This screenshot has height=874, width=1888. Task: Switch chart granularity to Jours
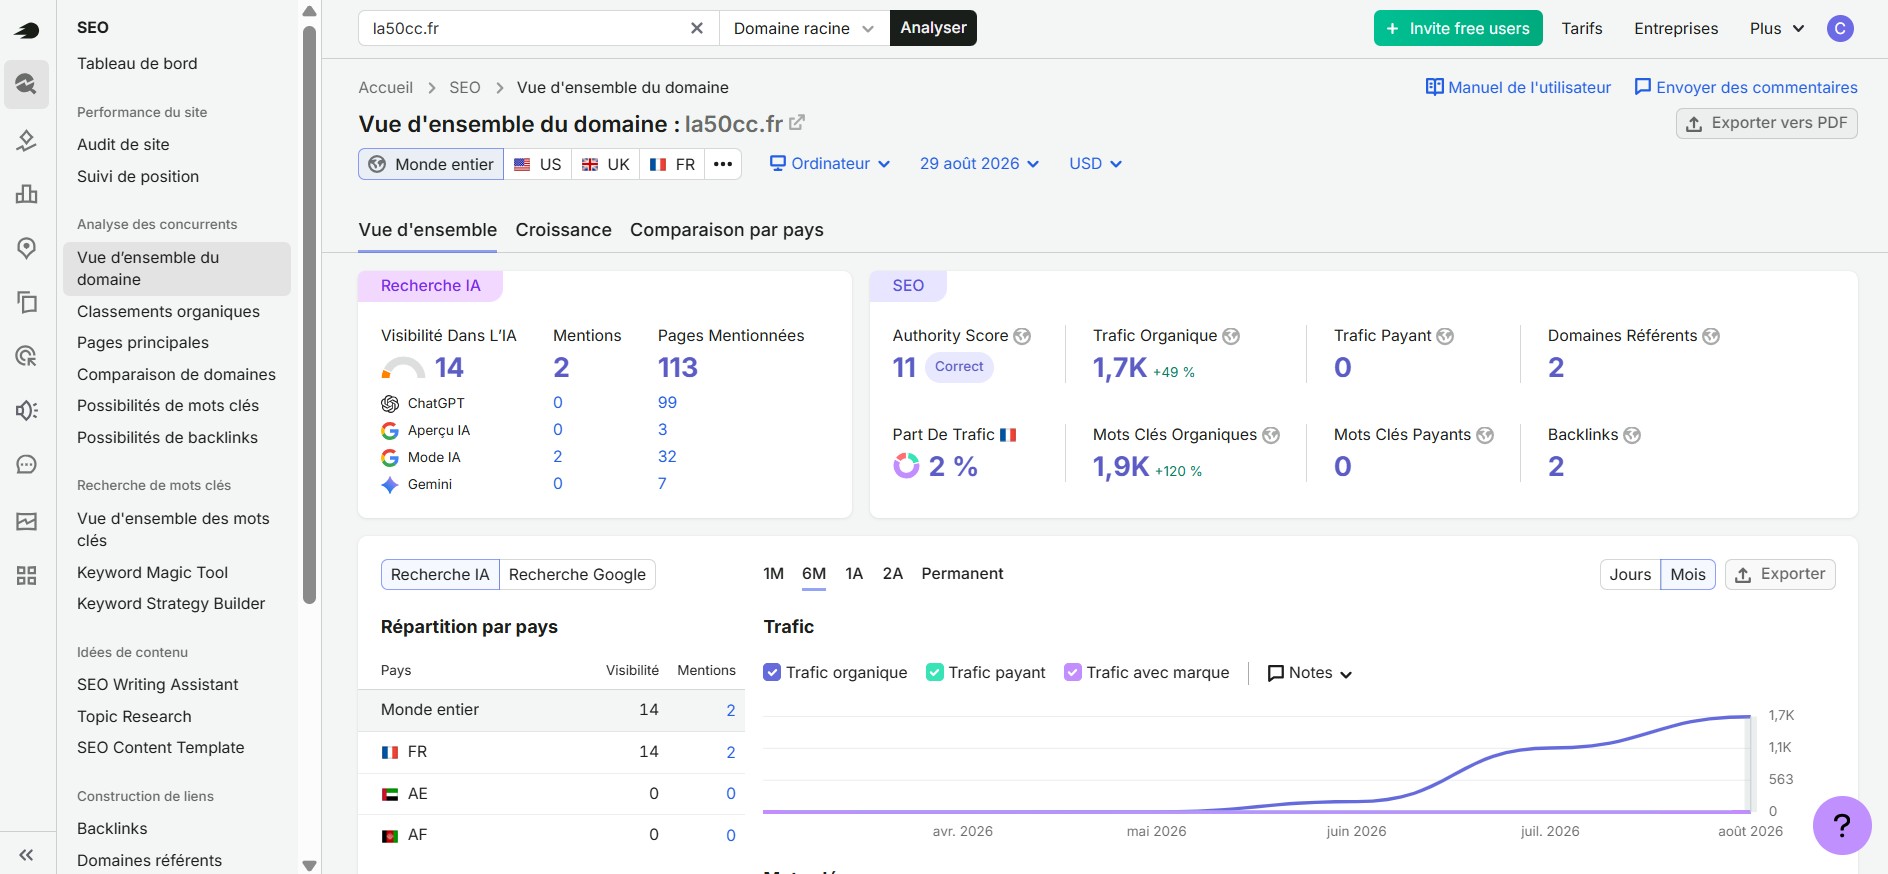click(x=1630, y=574)
